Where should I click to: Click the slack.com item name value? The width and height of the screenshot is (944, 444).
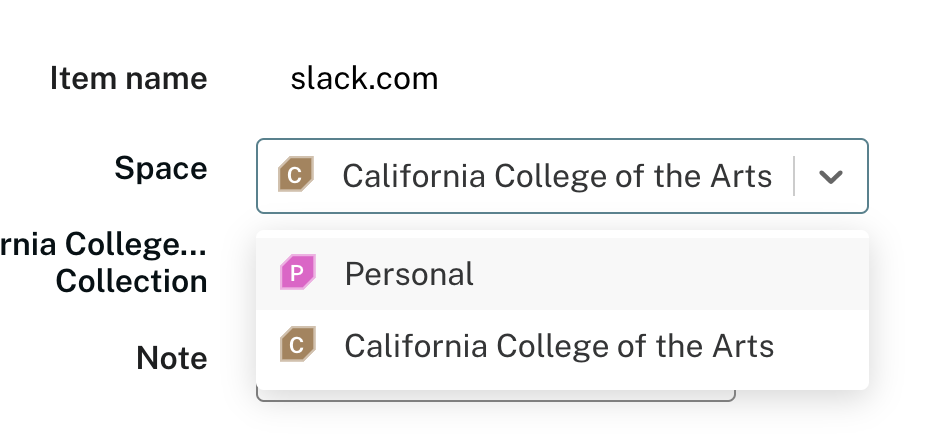[x=364, y=78]
